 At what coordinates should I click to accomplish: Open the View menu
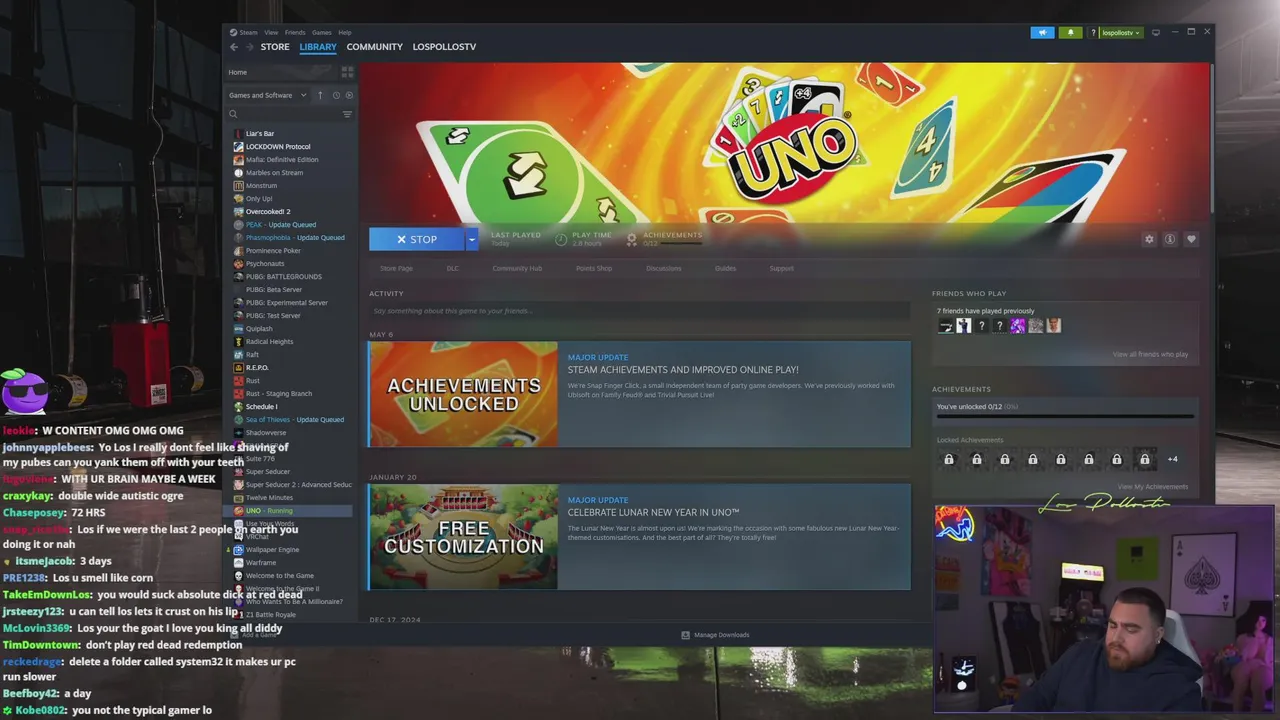coord(271,33)
